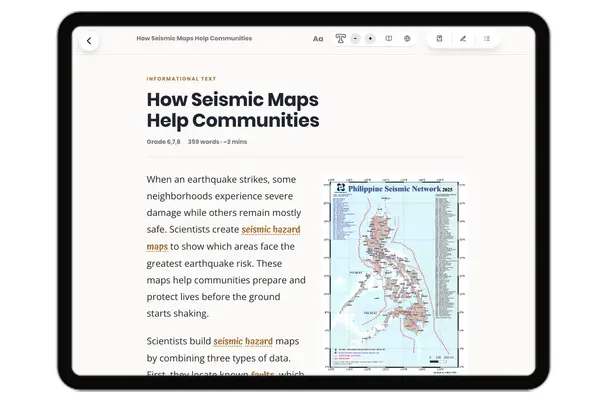Click the '359 words · ~2 mins' text
The width and height of the screenshot is (600, 400).
[217, 142]
